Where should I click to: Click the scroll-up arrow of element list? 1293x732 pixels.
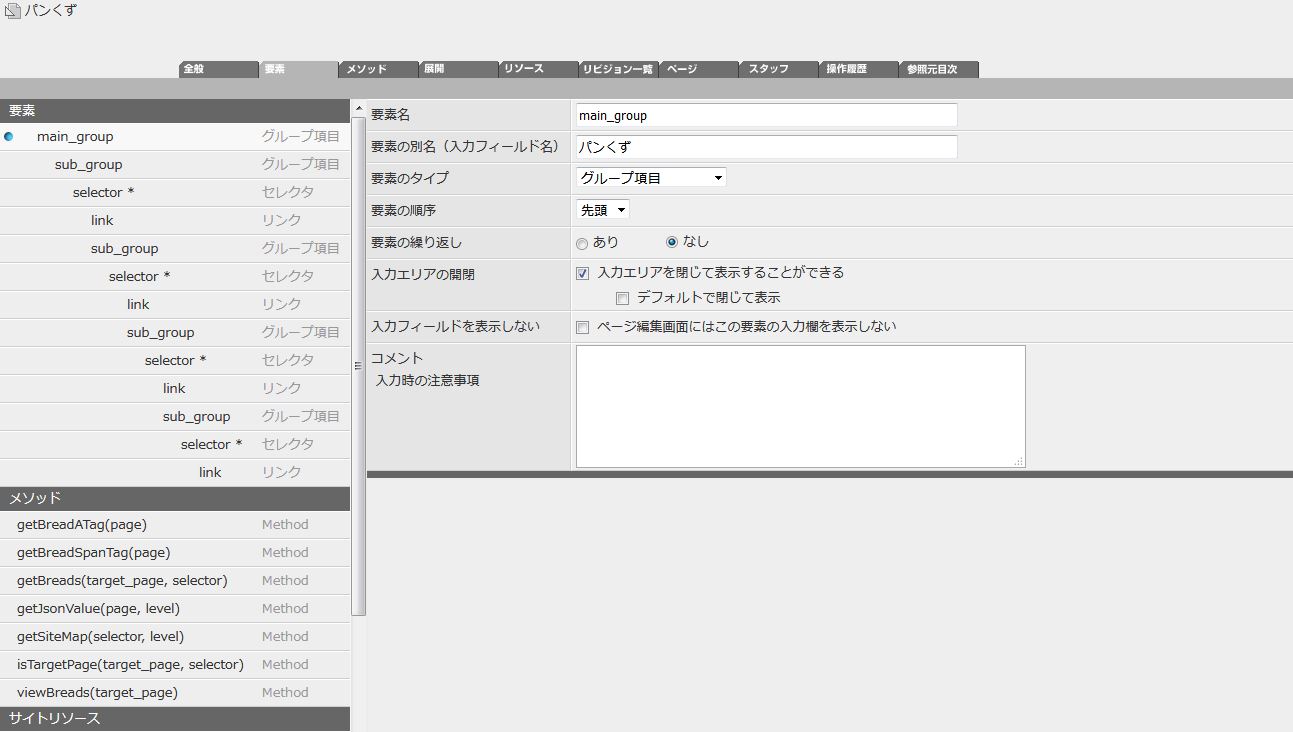tap(359, 108)
